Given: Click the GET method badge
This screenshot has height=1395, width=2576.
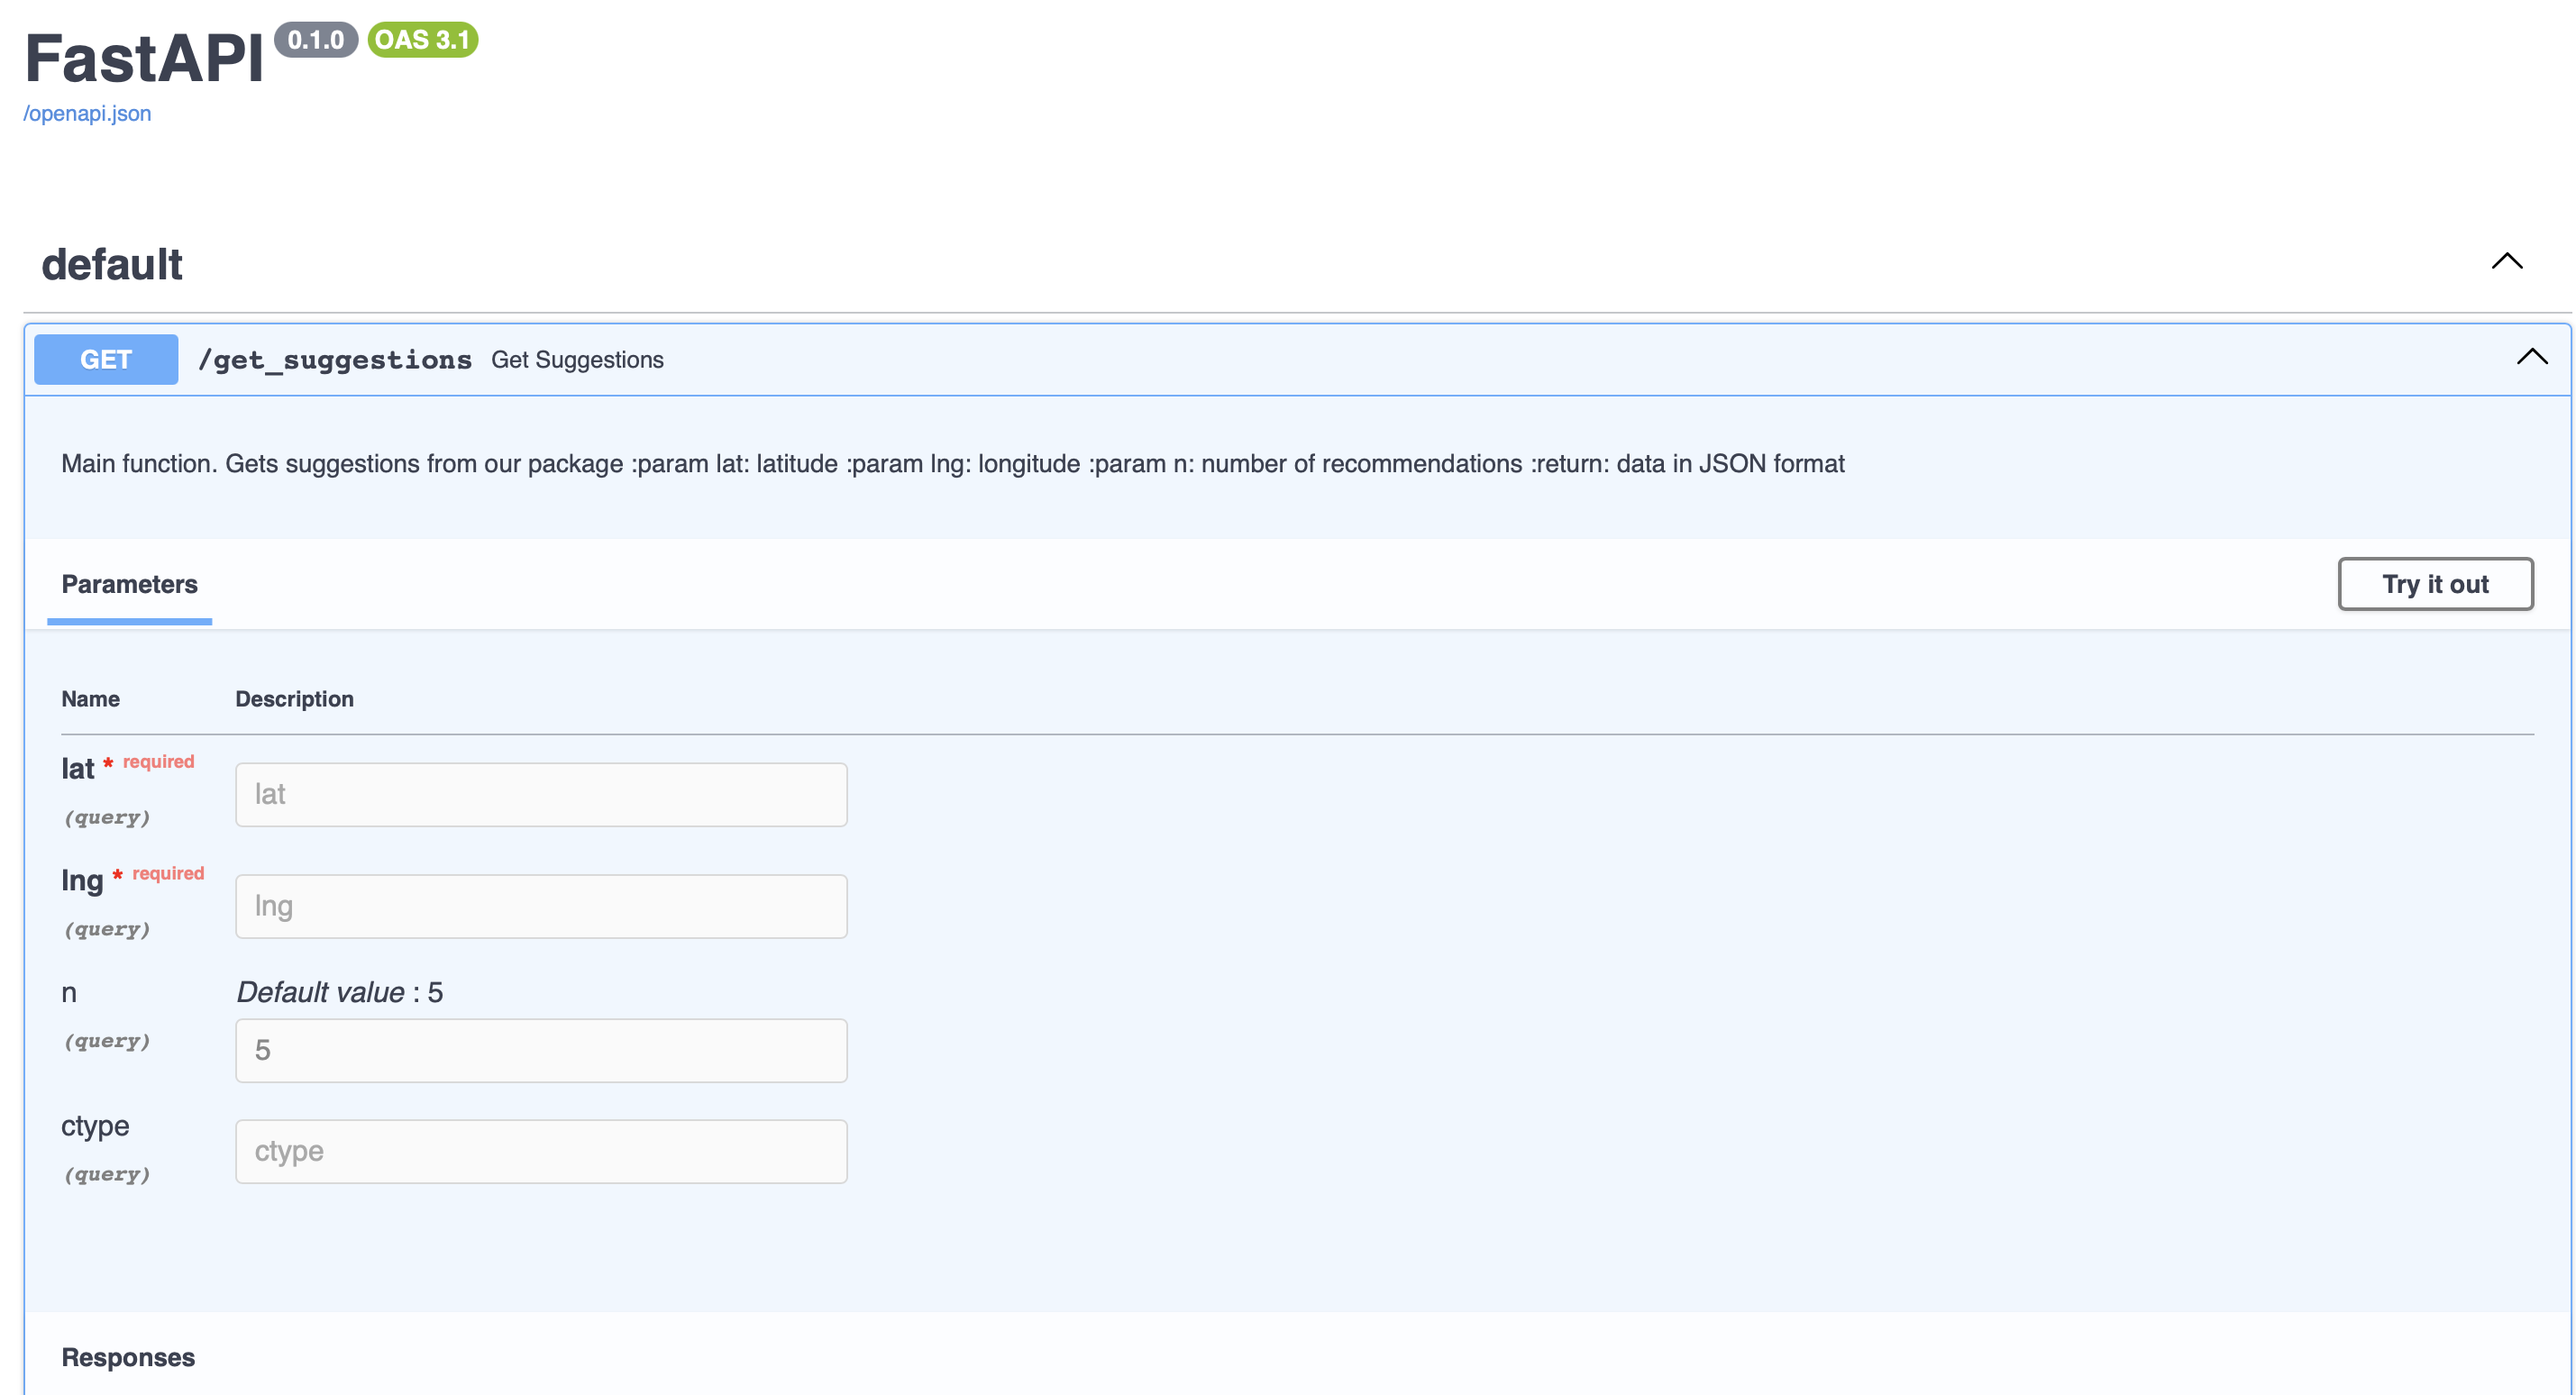Looking at the screenshot, I should [x=106, y=359].
